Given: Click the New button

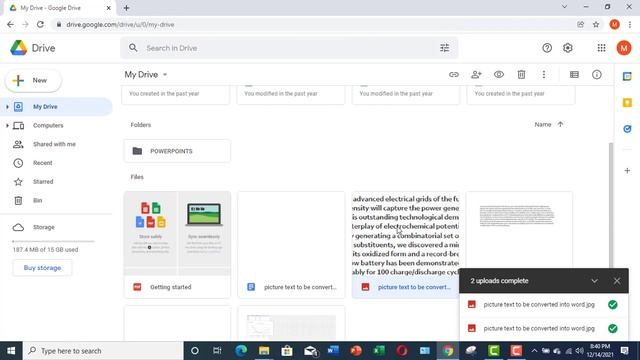Looking at the screenshot, I should click(x=33, y=80).
